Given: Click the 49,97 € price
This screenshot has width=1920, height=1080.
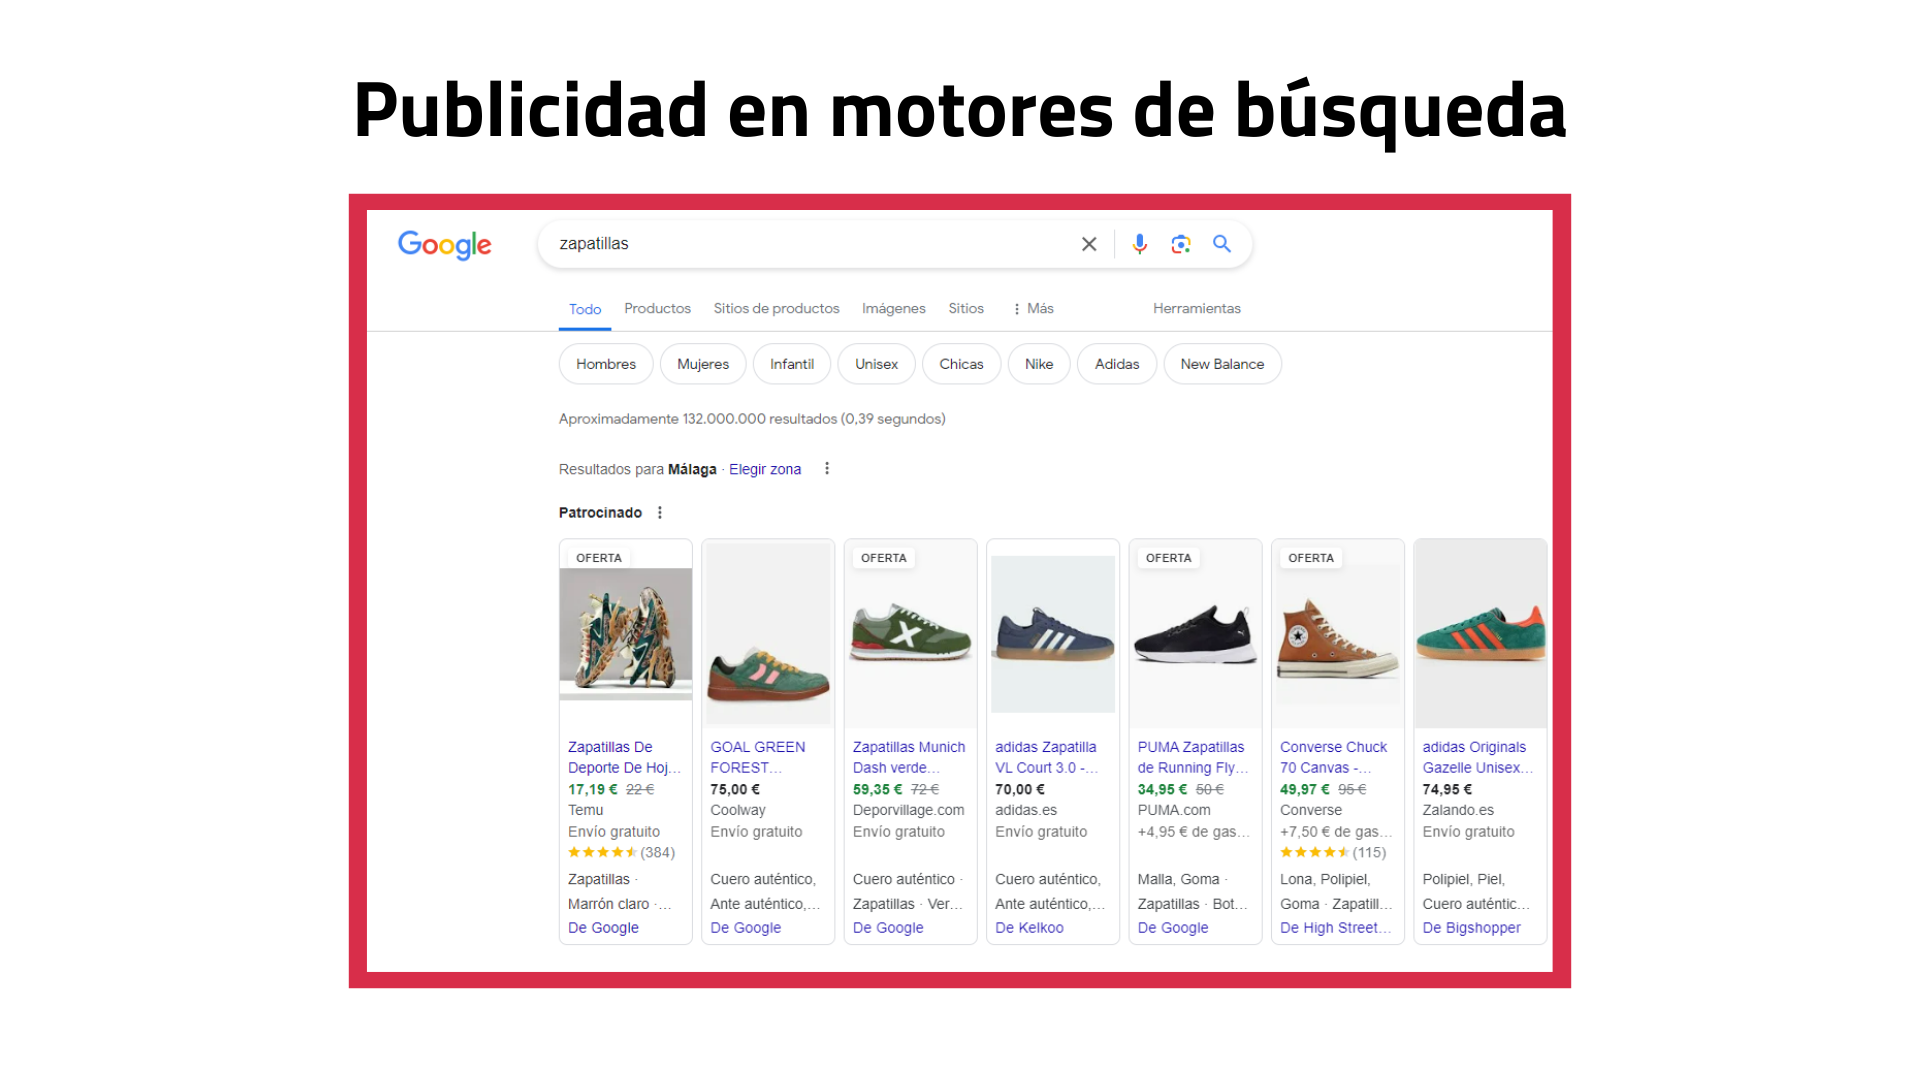Looking at the screenshot, I should click(x=1305, y=789).
